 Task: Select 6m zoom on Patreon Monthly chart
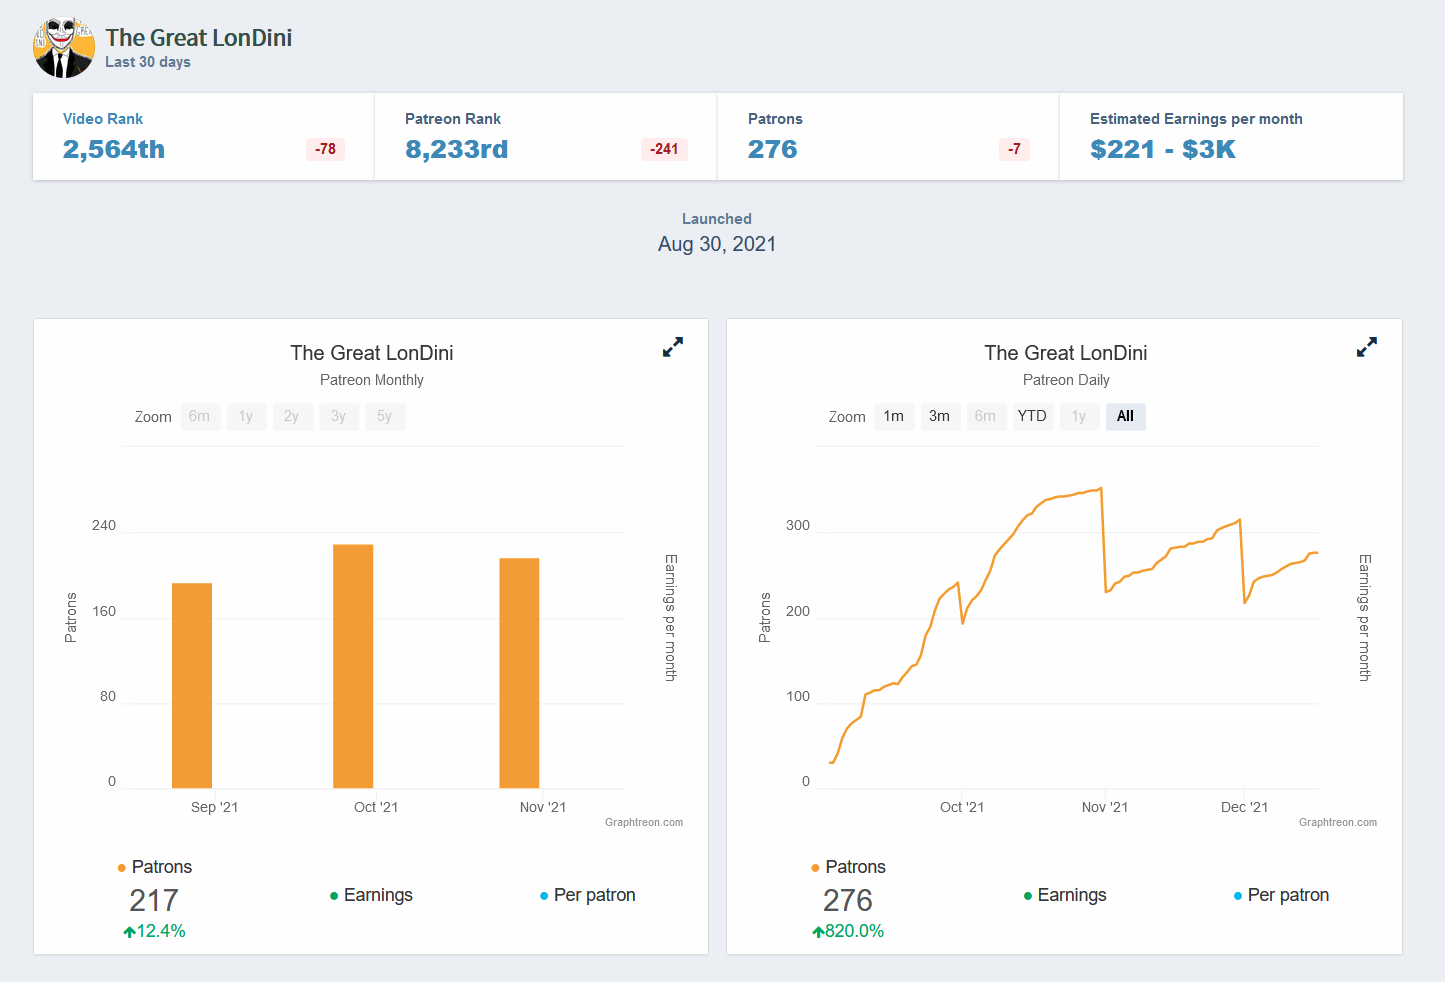[200, 417]
